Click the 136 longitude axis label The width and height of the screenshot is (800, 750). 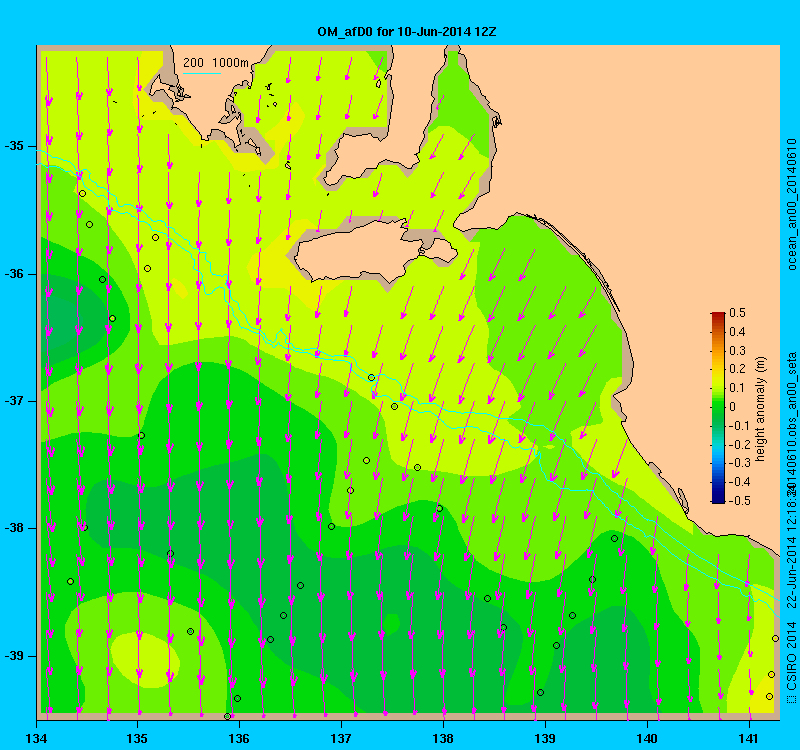[x=239, y=738]
